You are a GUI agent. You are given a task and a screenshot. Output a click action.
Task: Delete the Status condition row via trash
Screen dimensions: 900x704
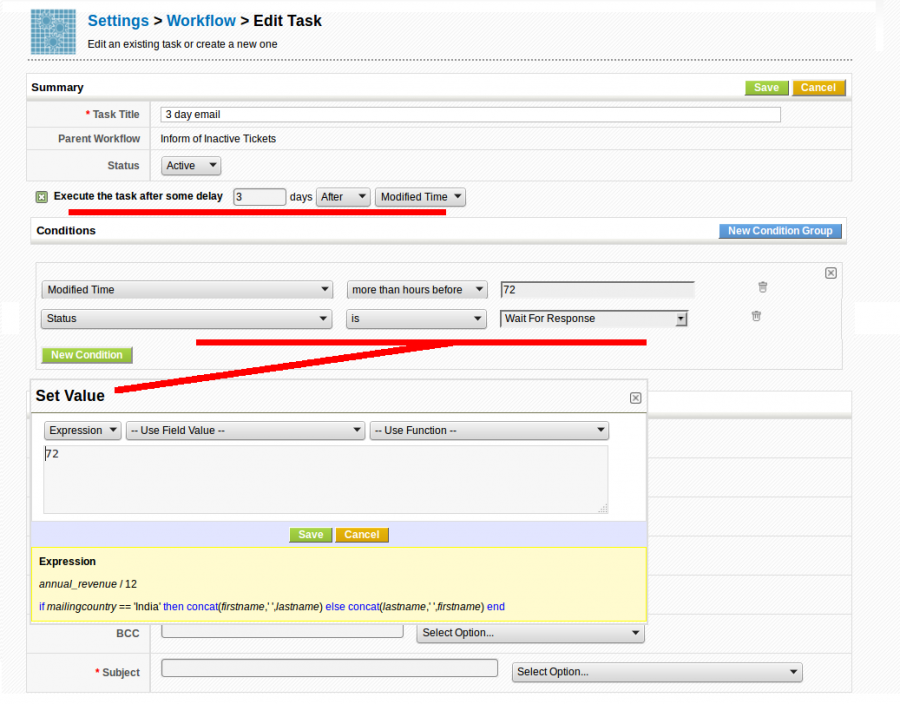[x=756, y=316]
